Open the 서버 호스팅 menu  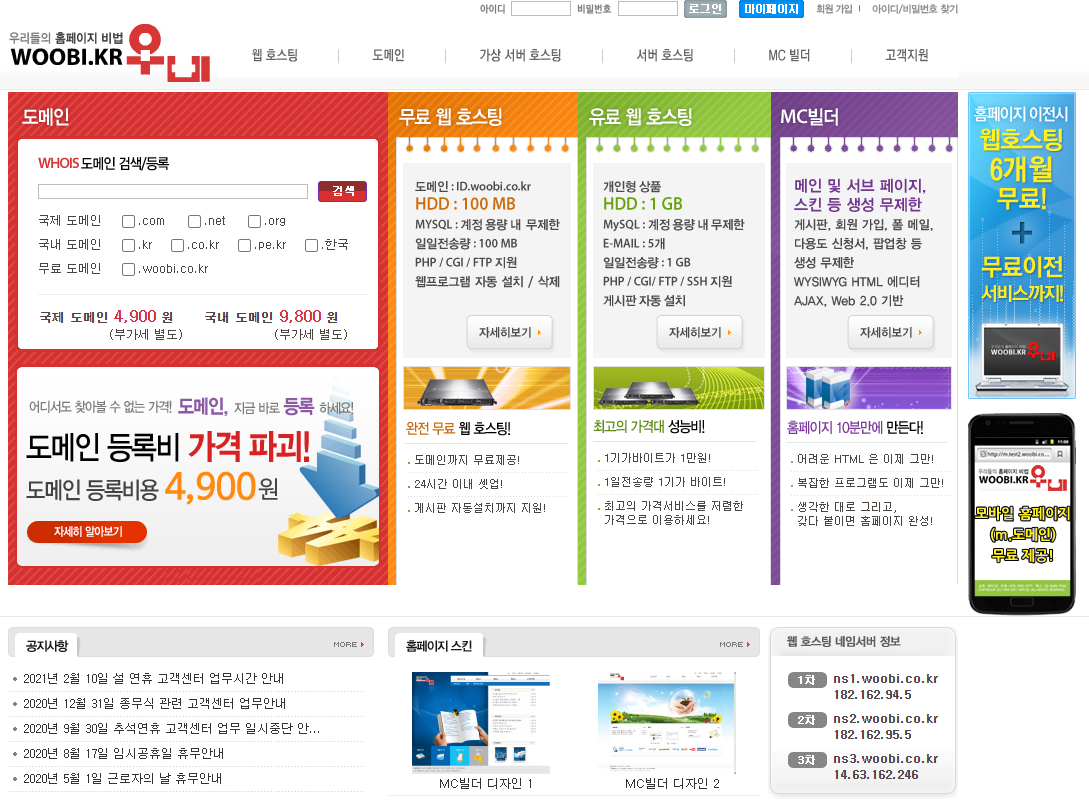[665, 55]
